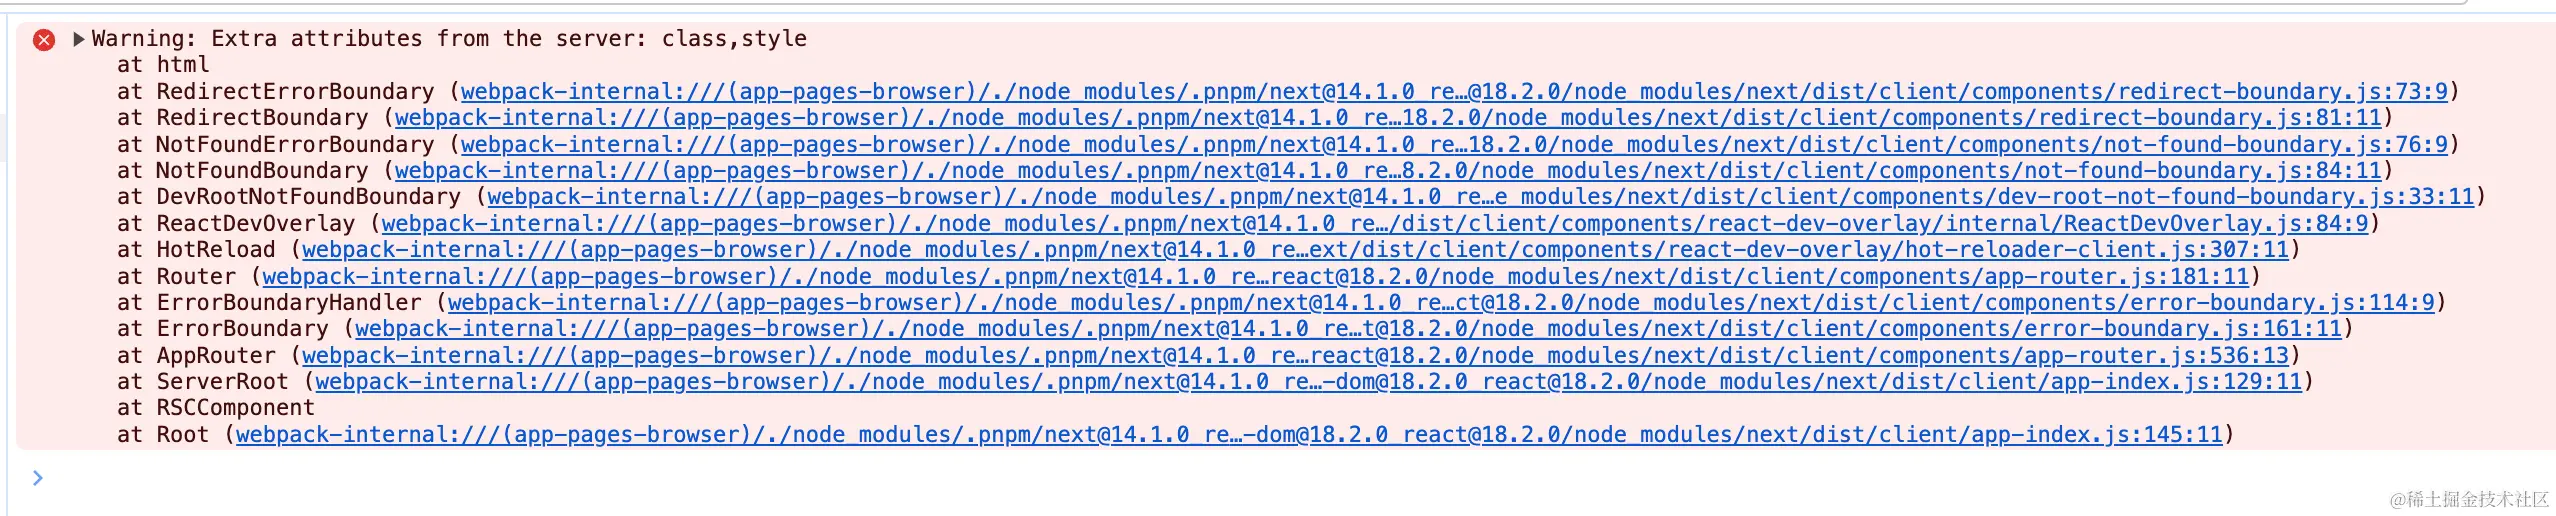Open the redirect-boundary.js:73:9 source link
The image size is (2556, 516).
(1454, 92)
